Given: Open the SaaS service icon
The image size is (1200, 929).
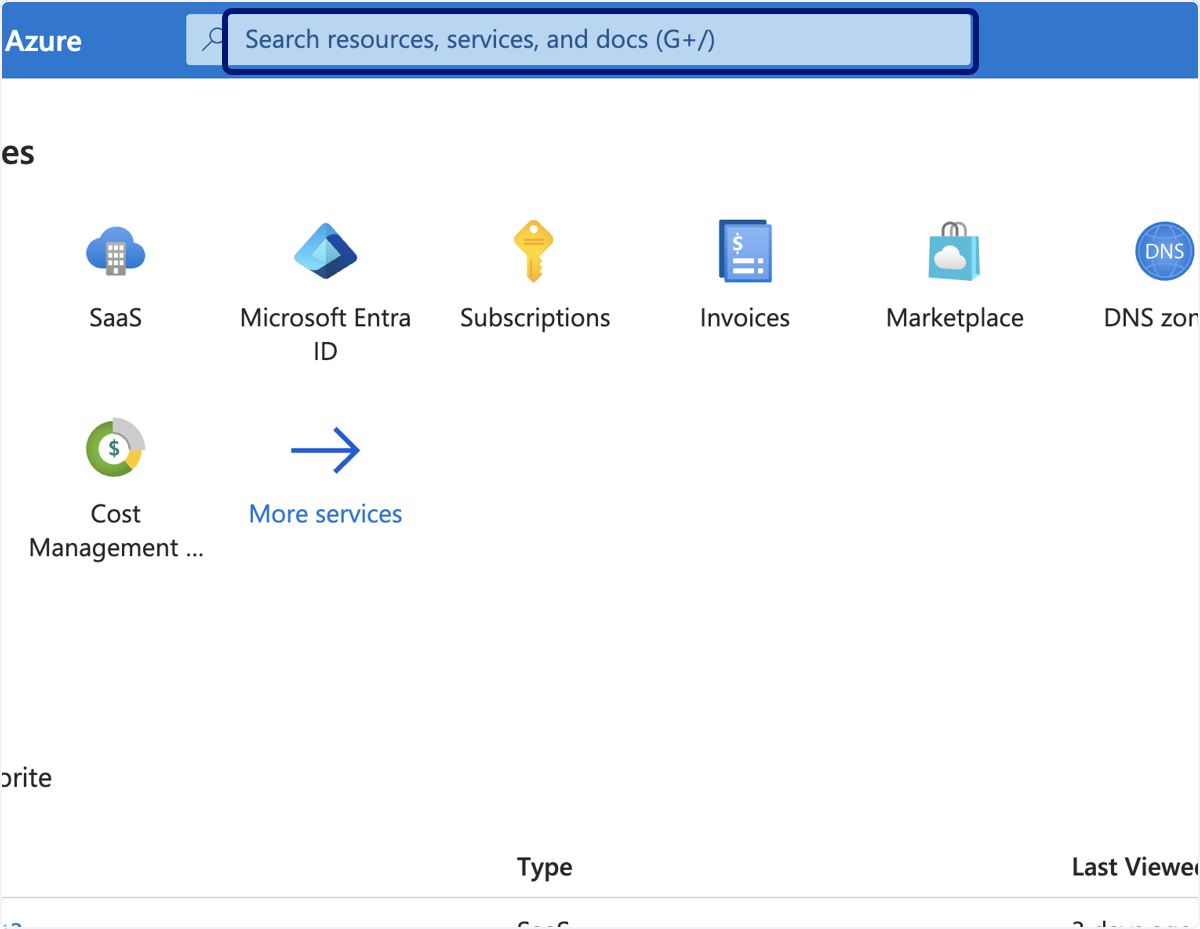Looking at the screenshot, I should 115,250.
